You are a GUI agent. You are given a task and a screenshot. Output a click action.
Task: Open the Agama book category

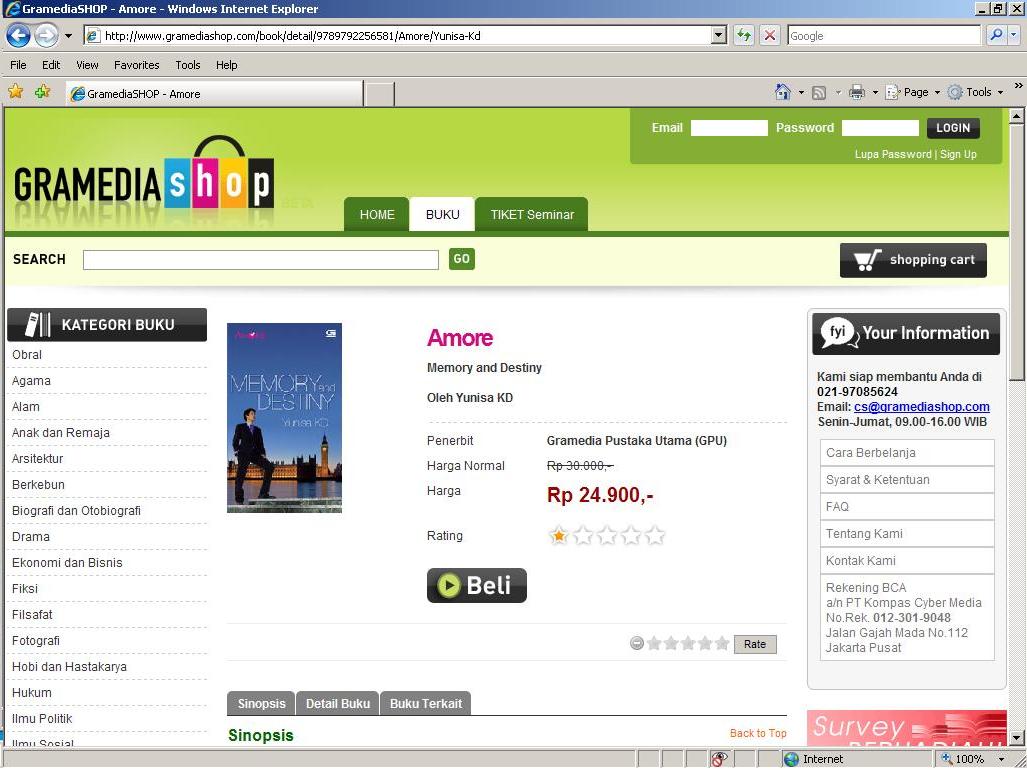pos(31,381)
